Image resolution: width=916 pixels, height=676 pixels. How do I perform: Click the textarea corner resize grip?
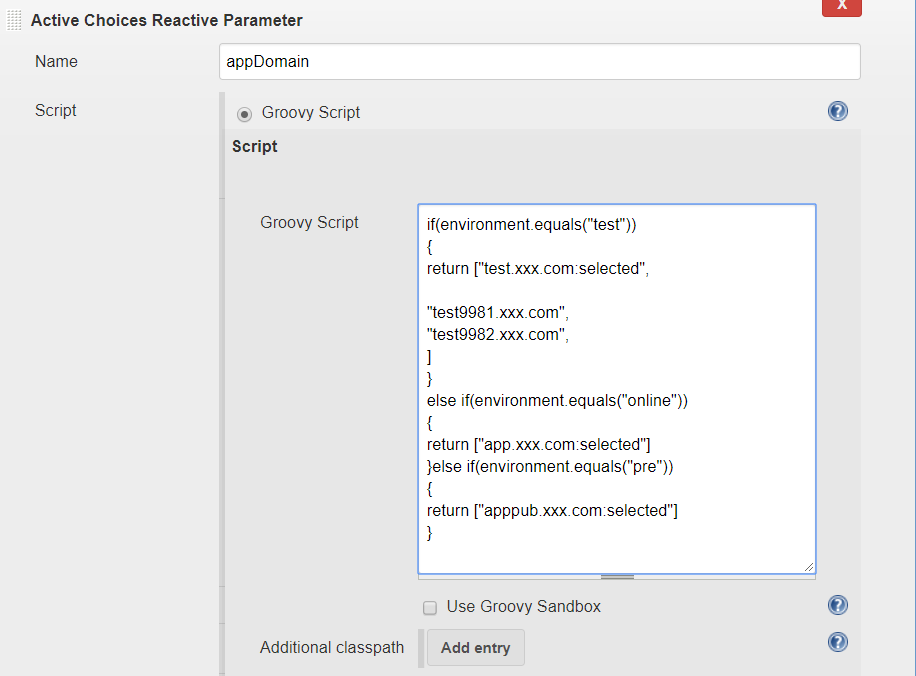[x=808, y=566]
